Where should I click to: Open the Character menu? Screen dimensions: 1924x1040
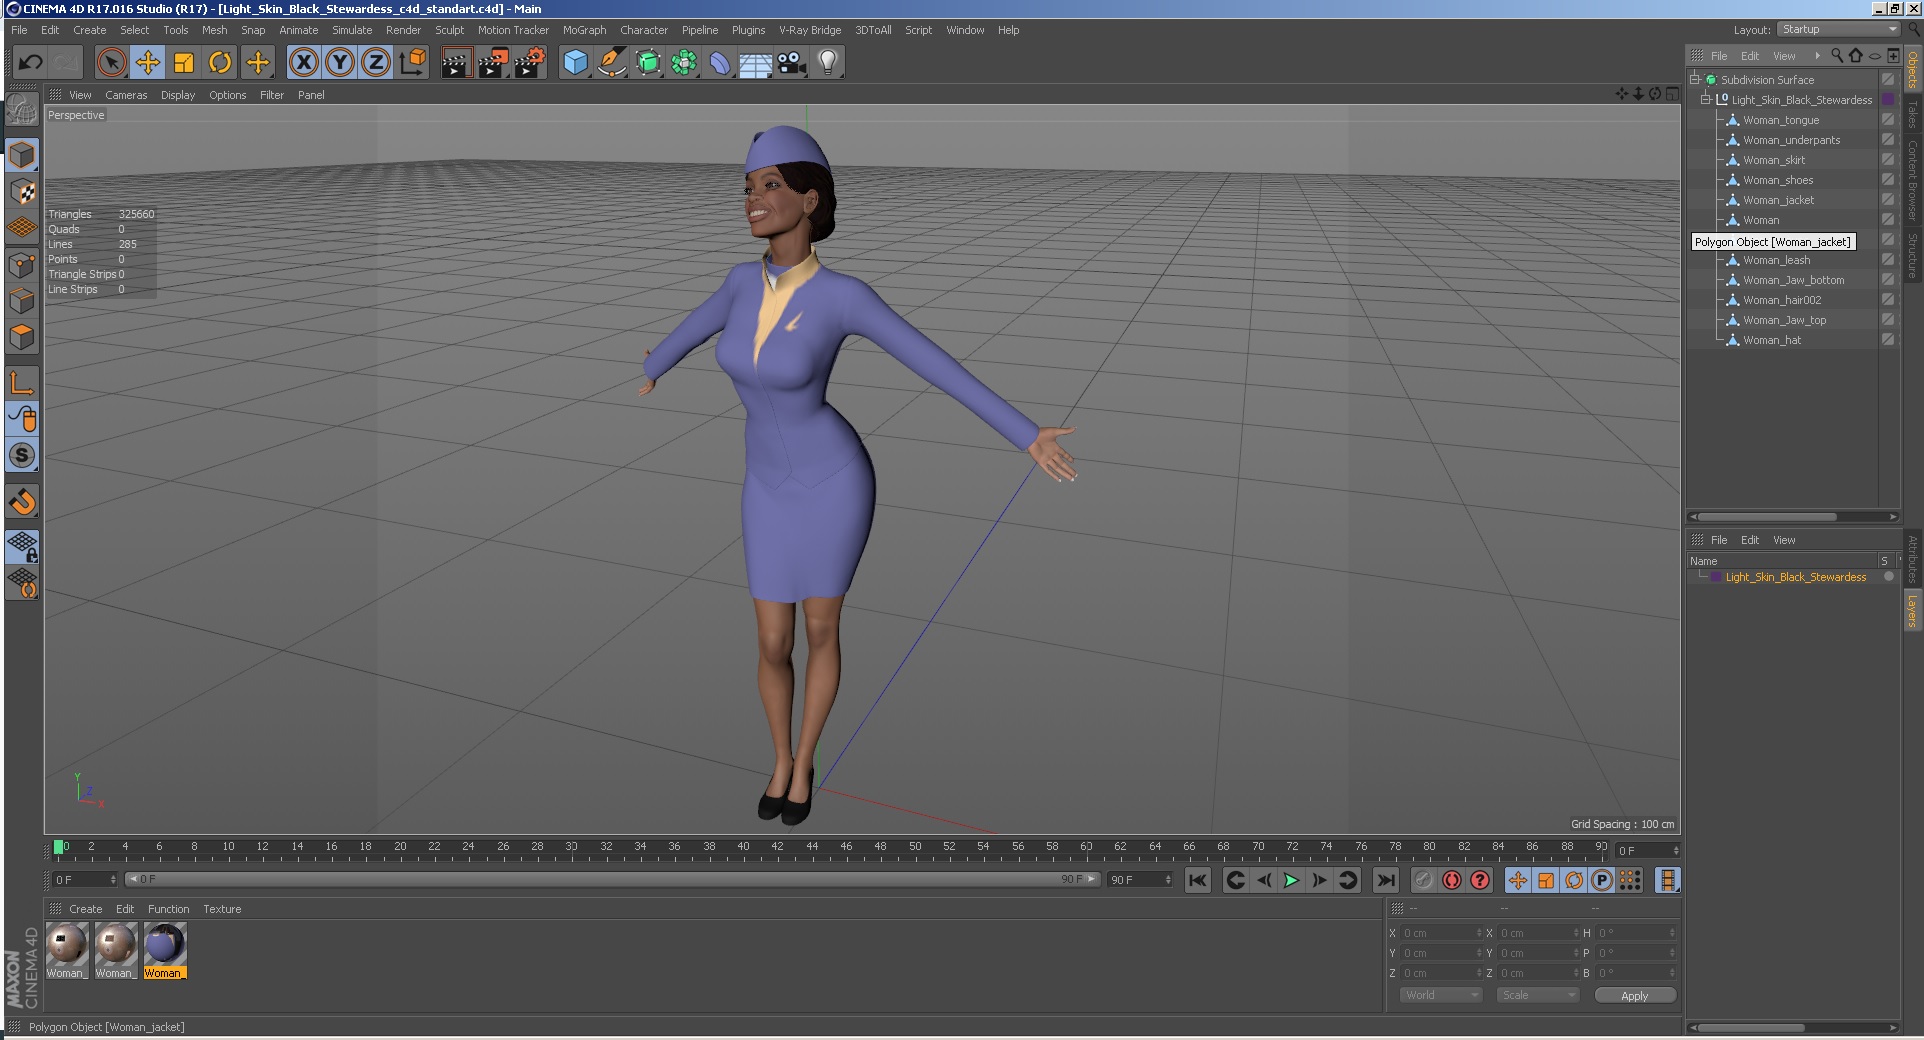pyautogui.click(x=644, y=30)
